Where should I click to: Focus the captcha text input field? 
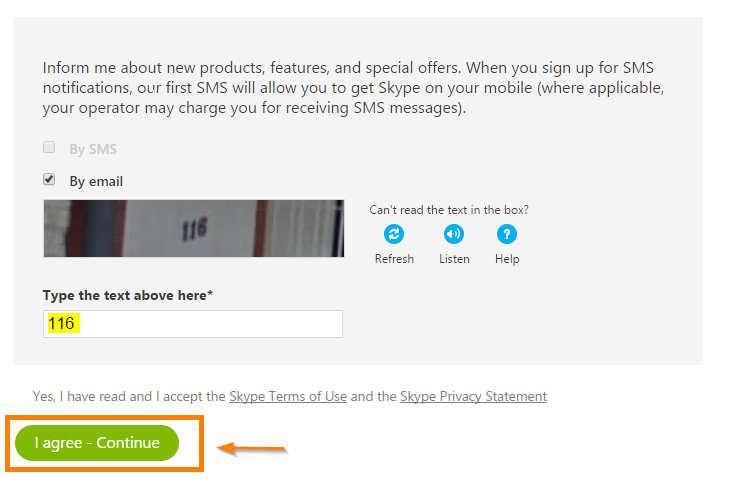[x=193, y=324]
